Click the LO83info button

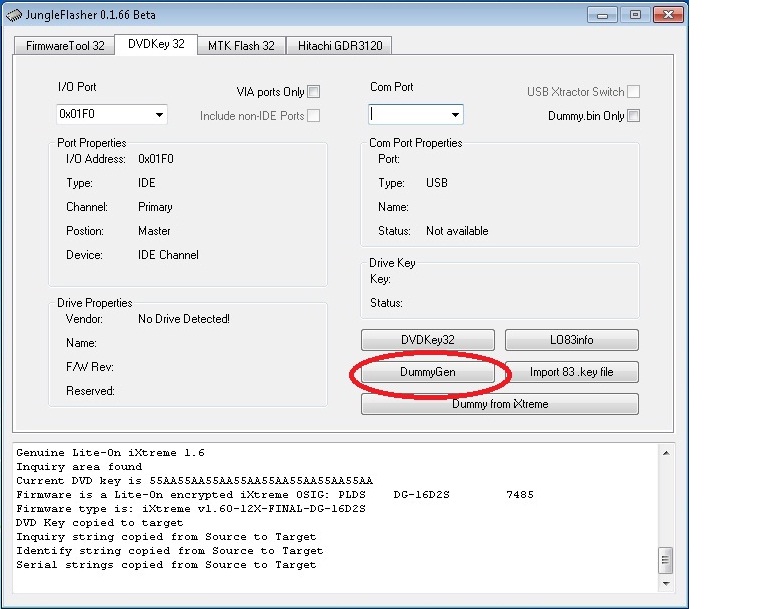[x=571, y=340]
